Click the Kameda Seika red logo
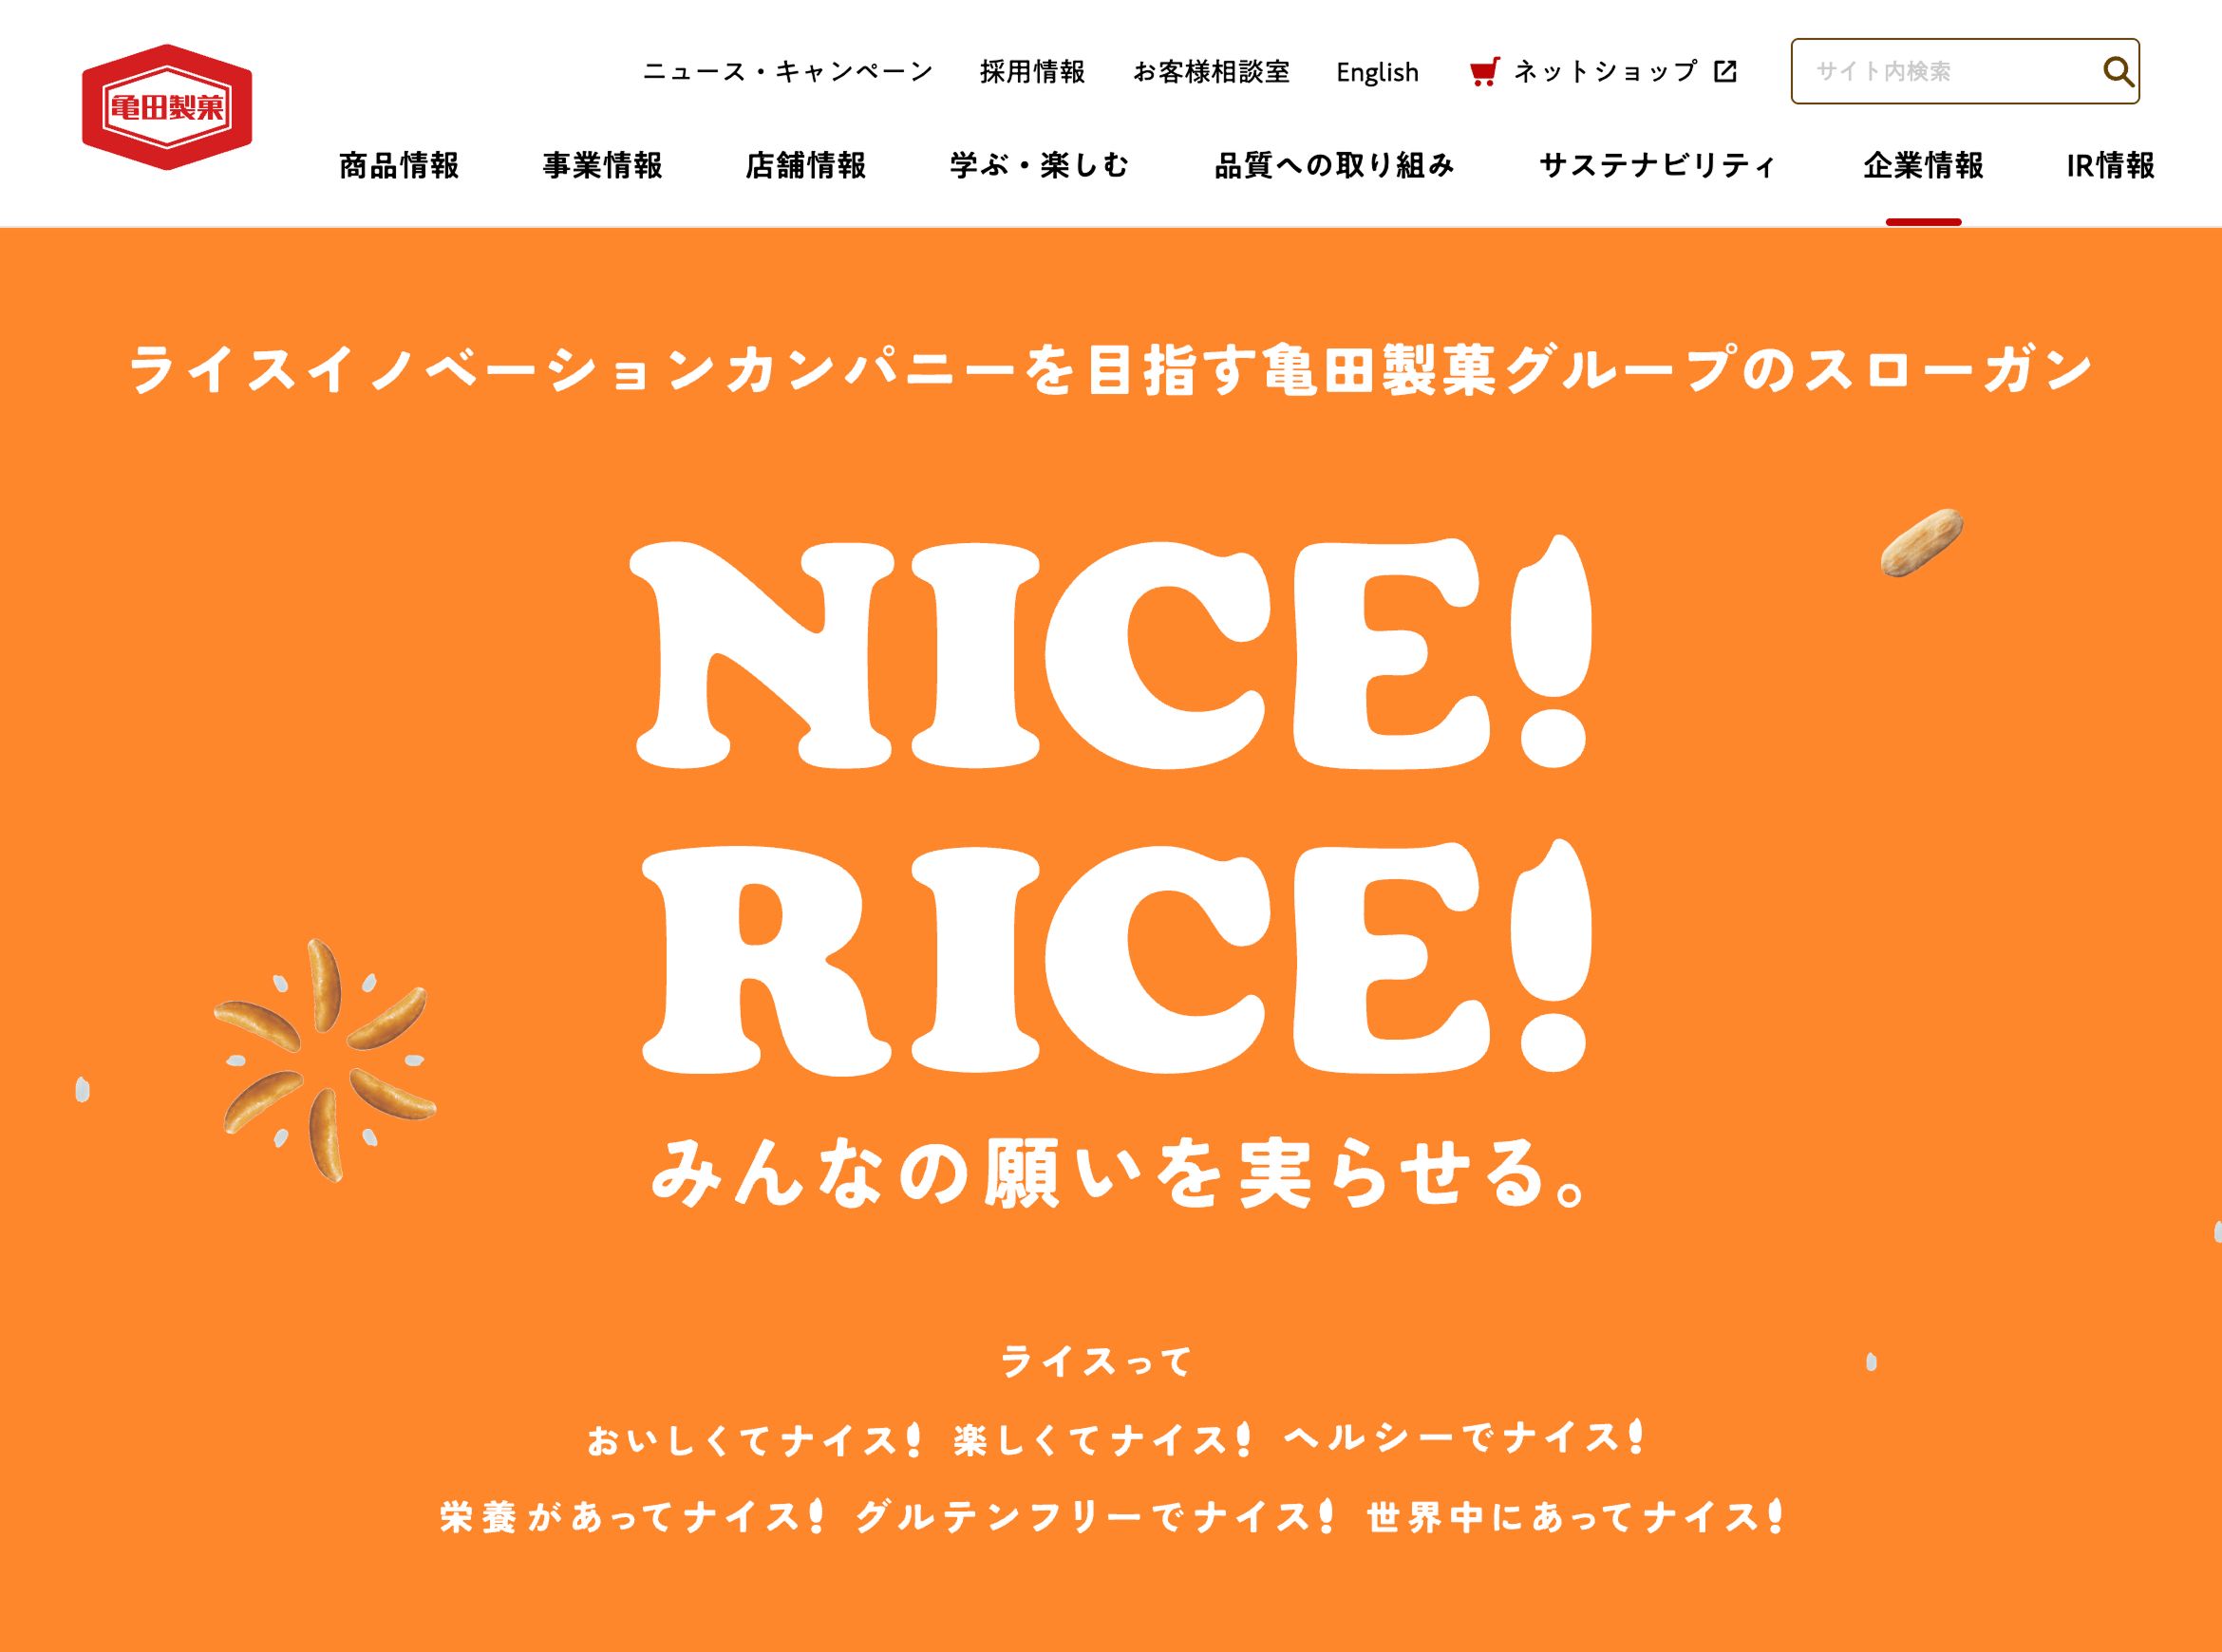This screenshot has width=2222, height=1652. click(167, 107)
